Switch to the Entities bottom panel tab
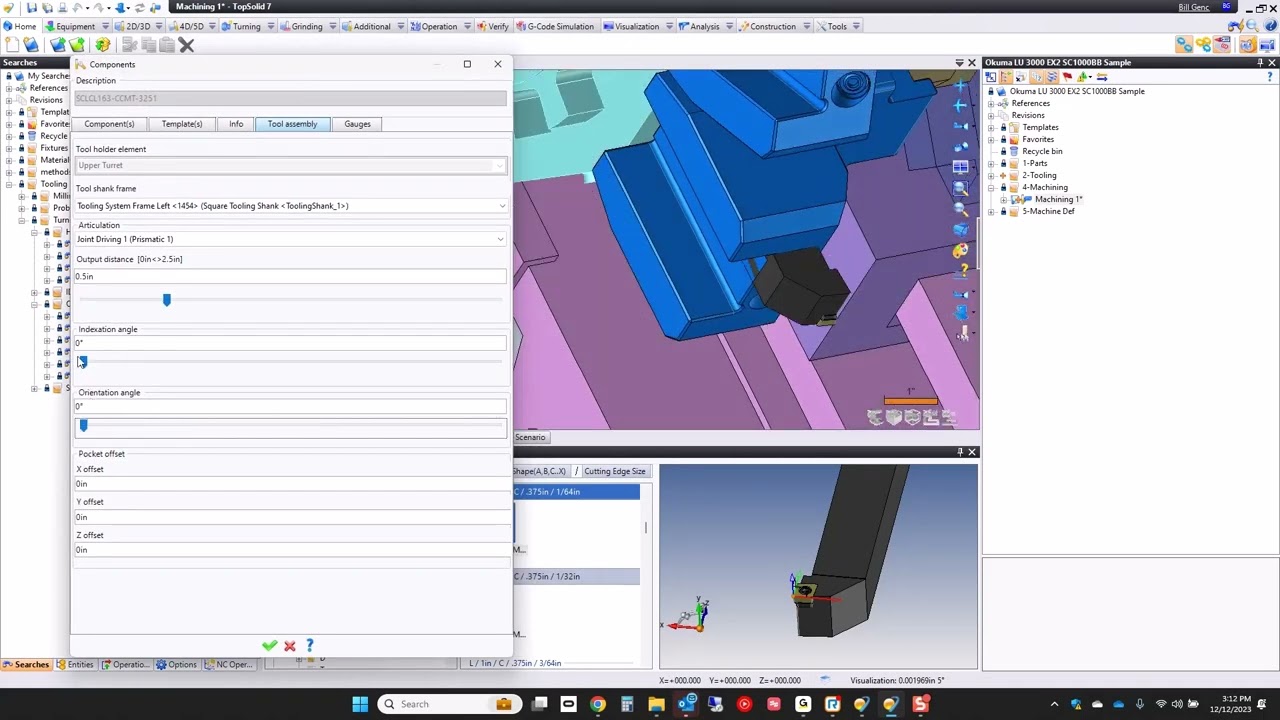 [75, 664]
